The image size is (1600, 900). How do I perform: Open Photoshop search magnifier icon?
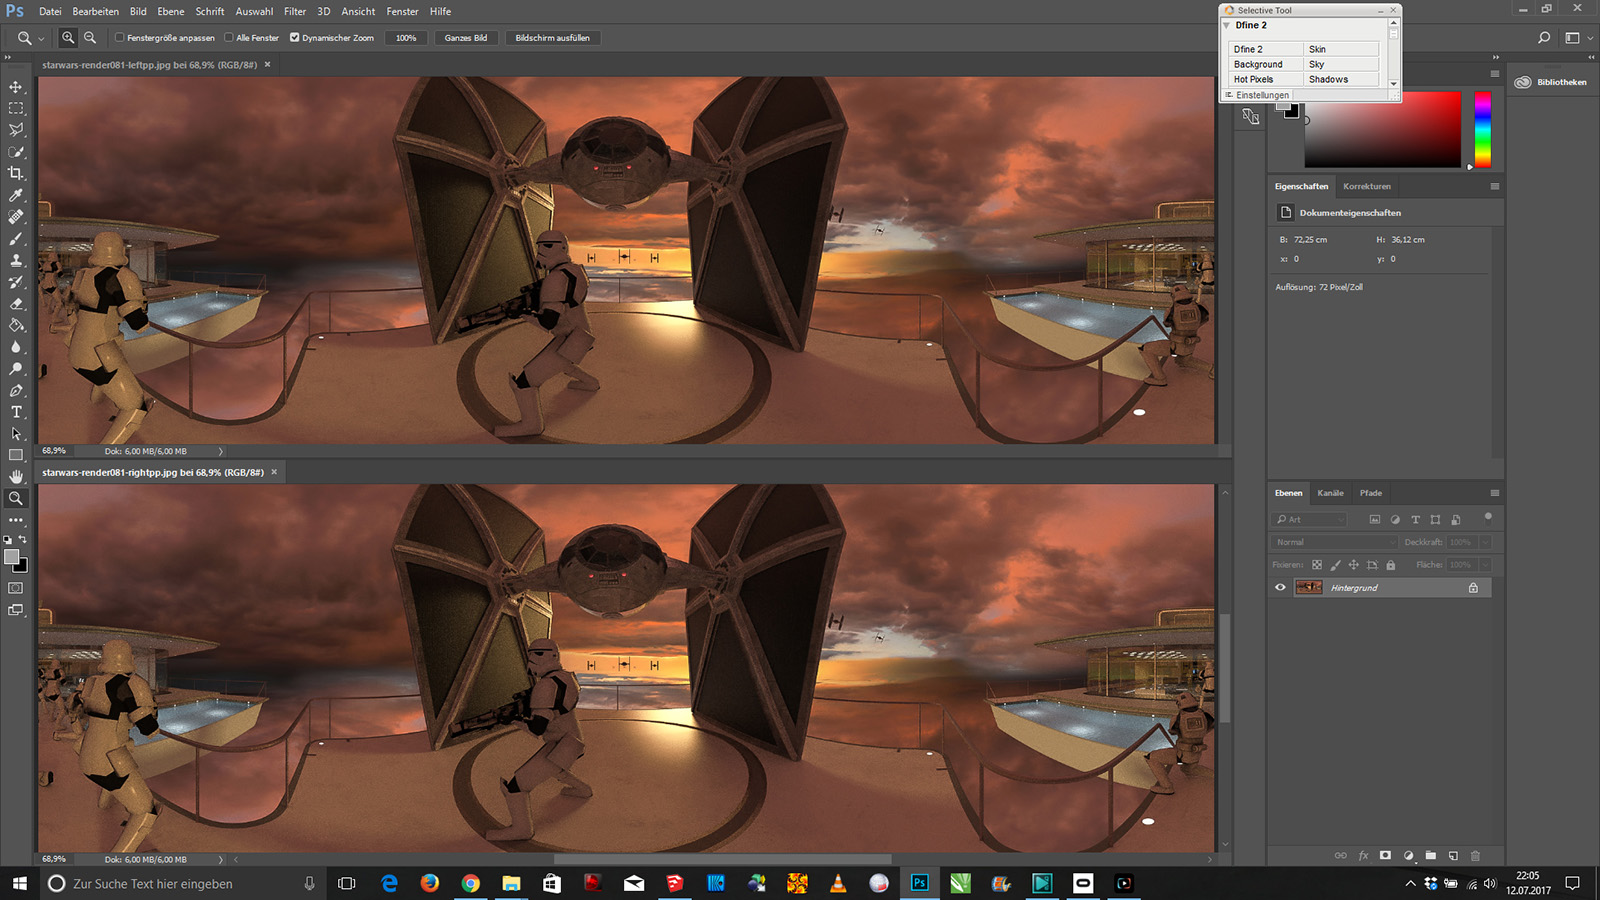pos(1544,38)
